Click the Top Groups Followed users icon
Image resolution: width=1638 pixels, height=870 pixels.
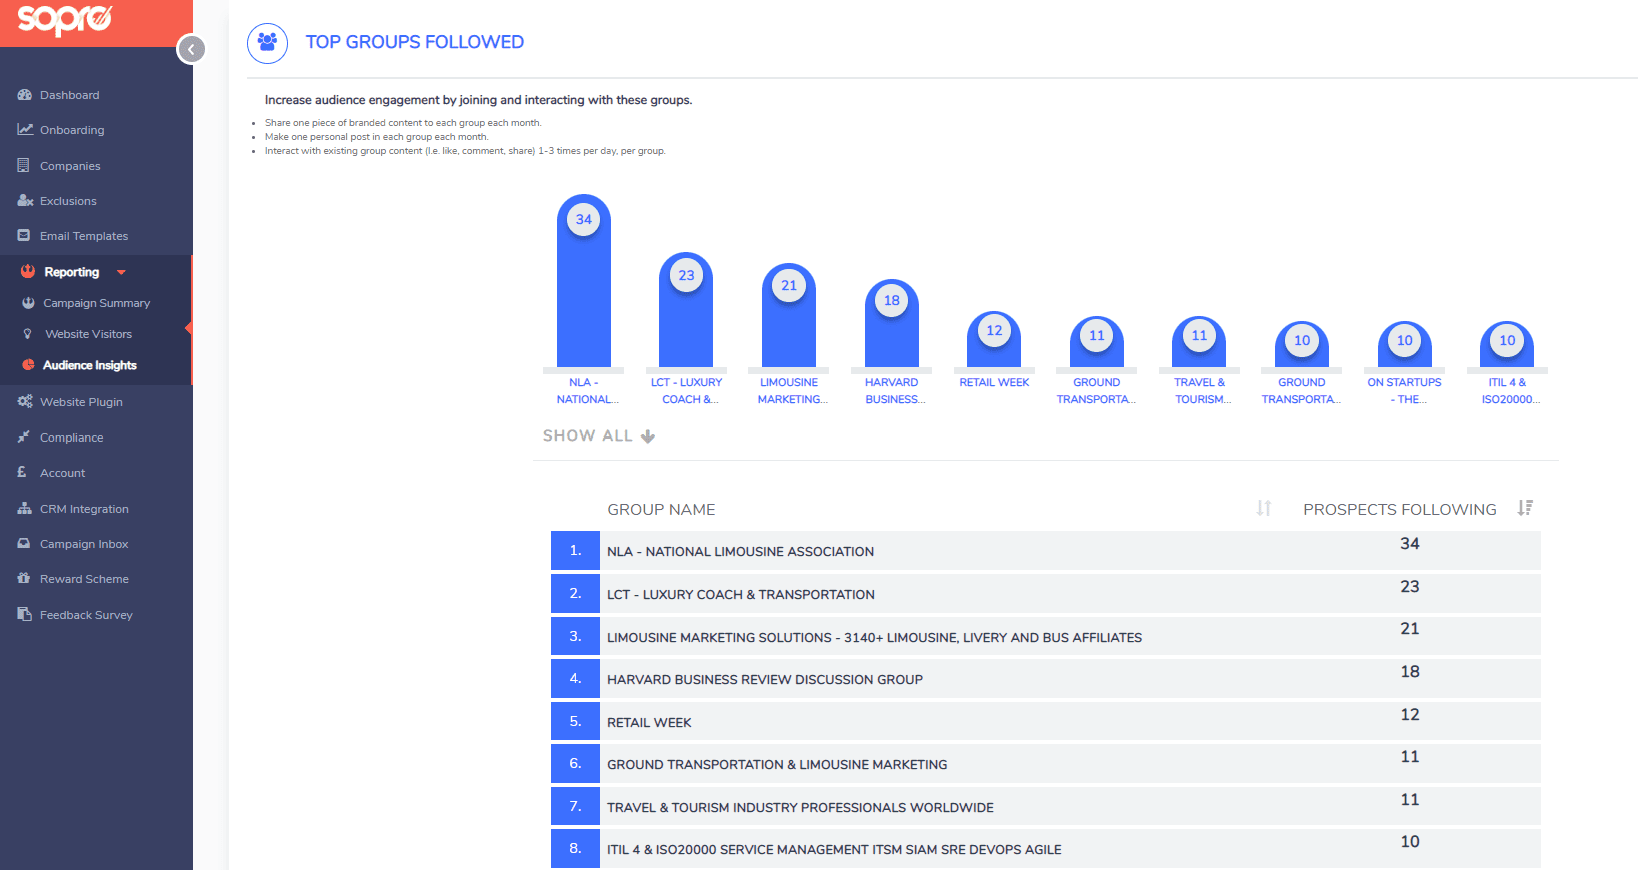tap(267, 42)
